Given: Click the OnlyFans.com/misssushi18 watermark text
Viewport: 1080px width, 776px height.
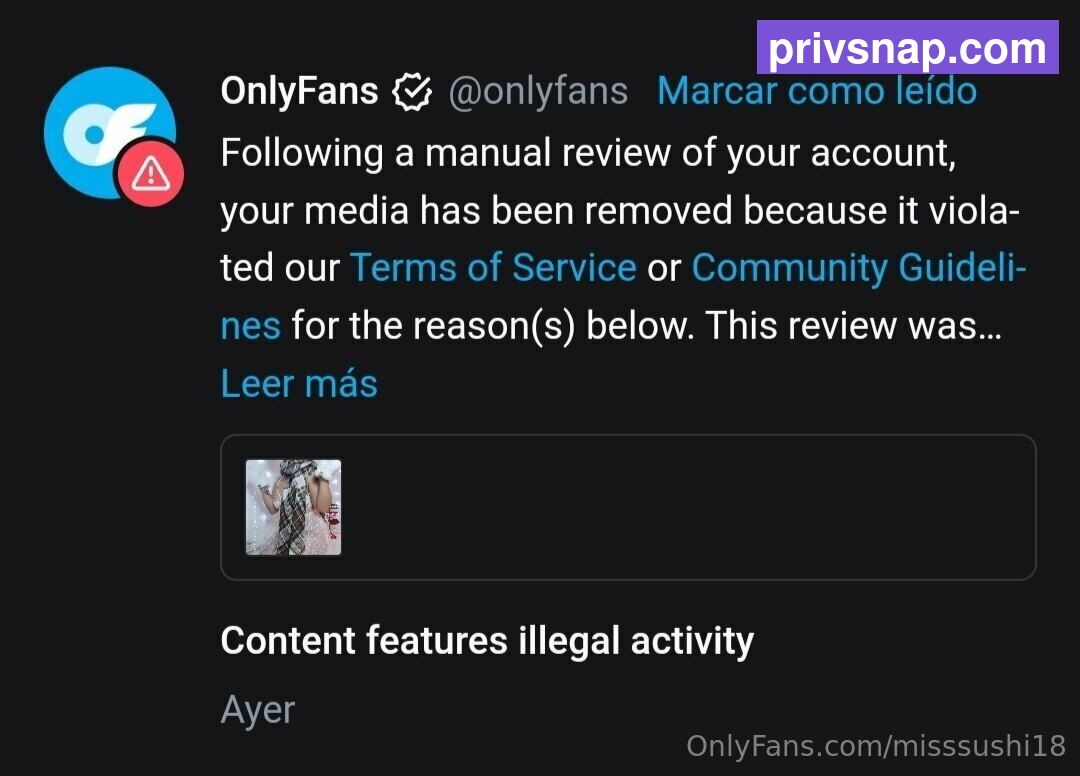Looking at the screenshot, I should click(876, 746).
